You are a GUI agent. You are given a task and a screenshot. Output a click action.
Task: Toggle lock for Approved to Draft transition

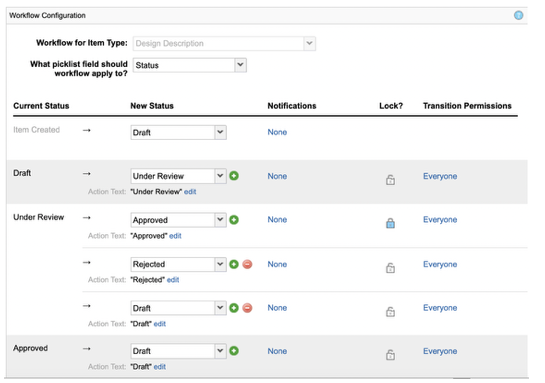point(390,355)
